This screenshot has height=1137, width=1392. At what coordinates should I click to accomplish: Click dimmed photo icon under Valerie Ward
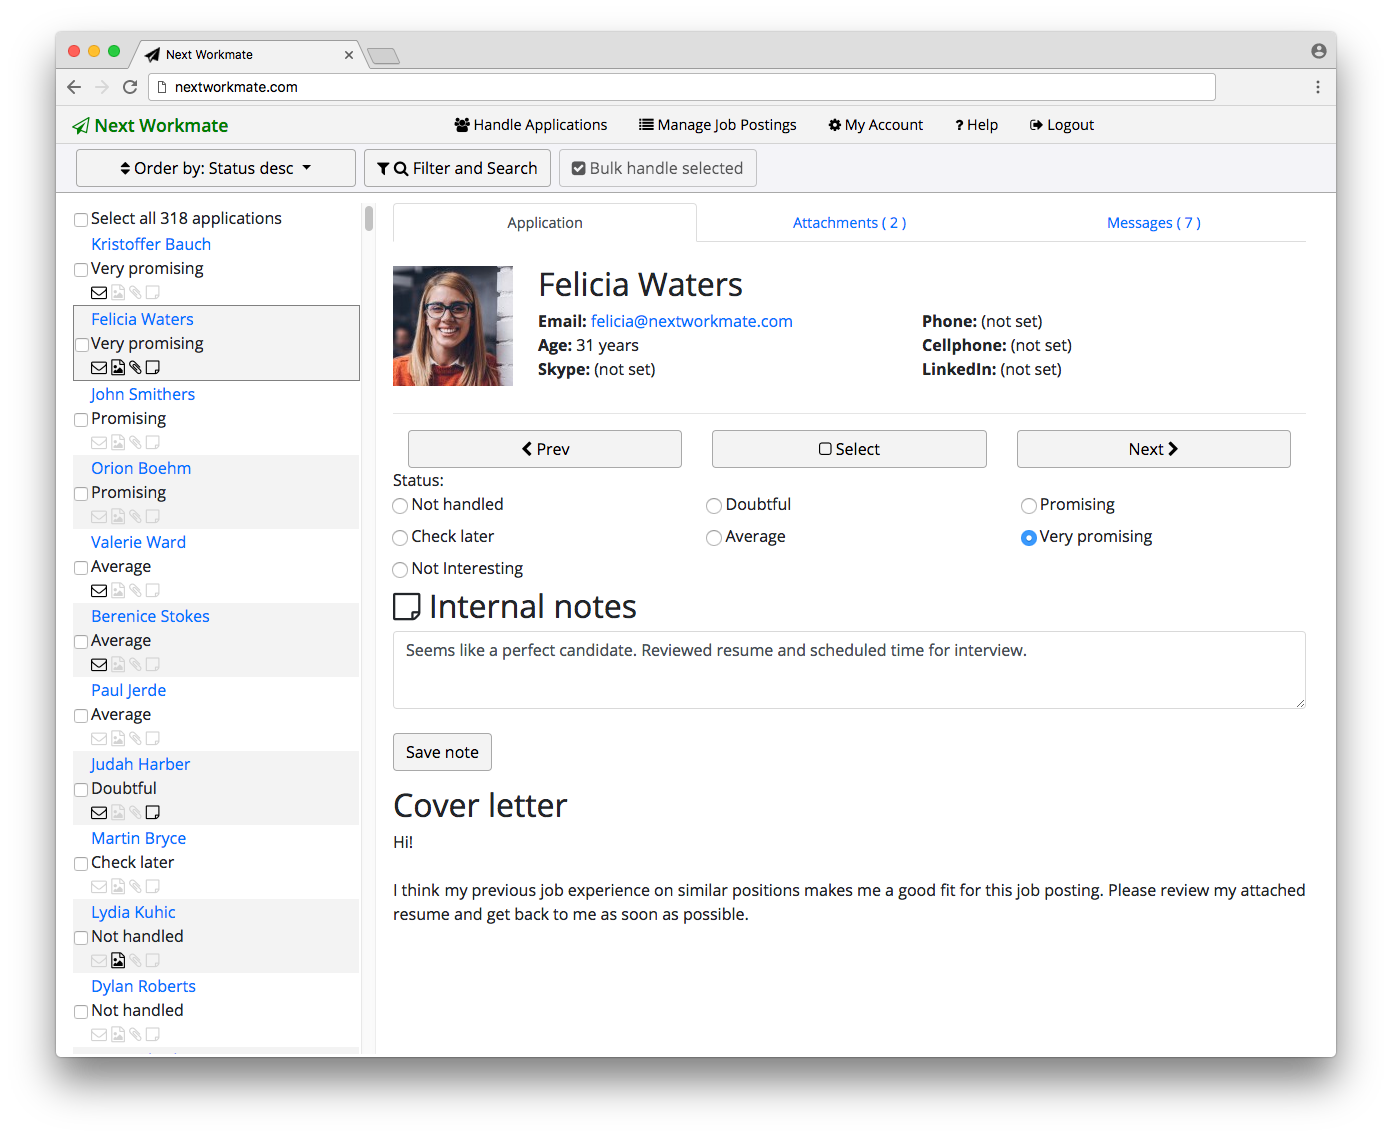tap(118, 591)
